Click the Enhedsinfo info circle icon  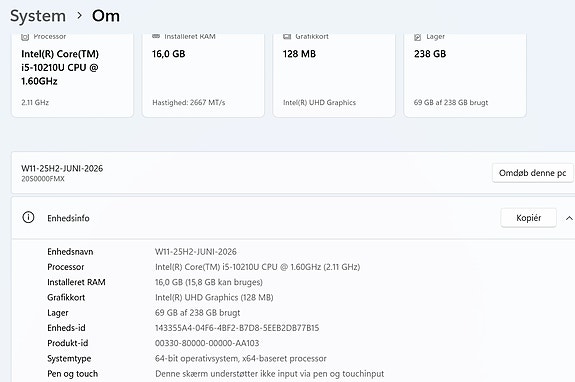28,217
